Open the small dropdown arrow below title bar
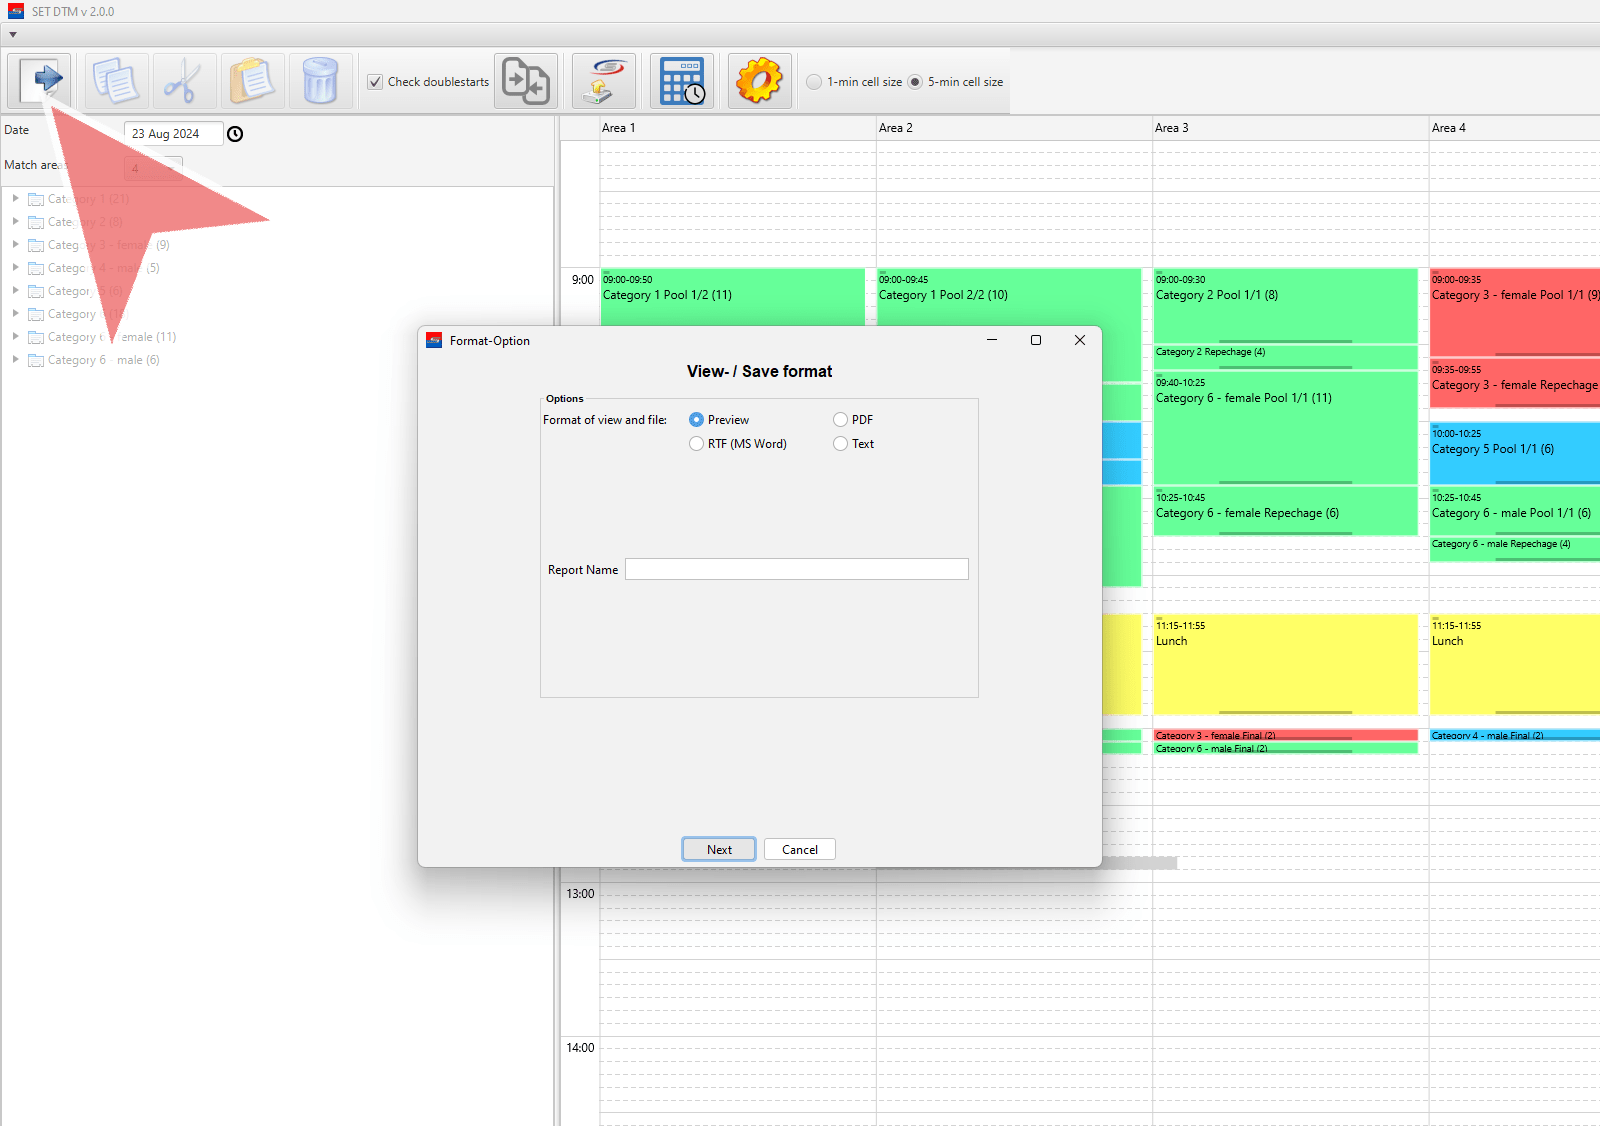1600x1126 pixels. coord(13,35)
